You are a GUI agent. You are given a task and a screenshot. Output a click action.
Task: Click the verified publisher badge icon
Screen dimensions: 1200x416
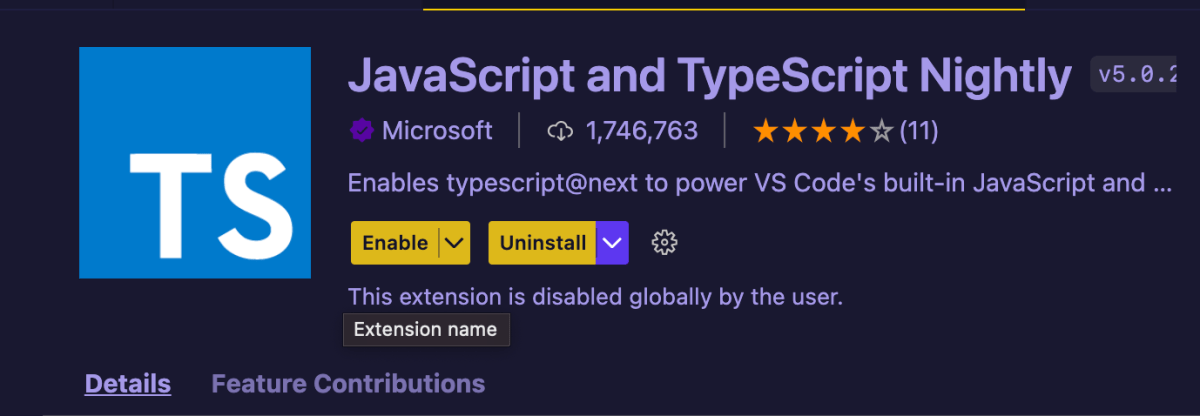tap(361, 131)
